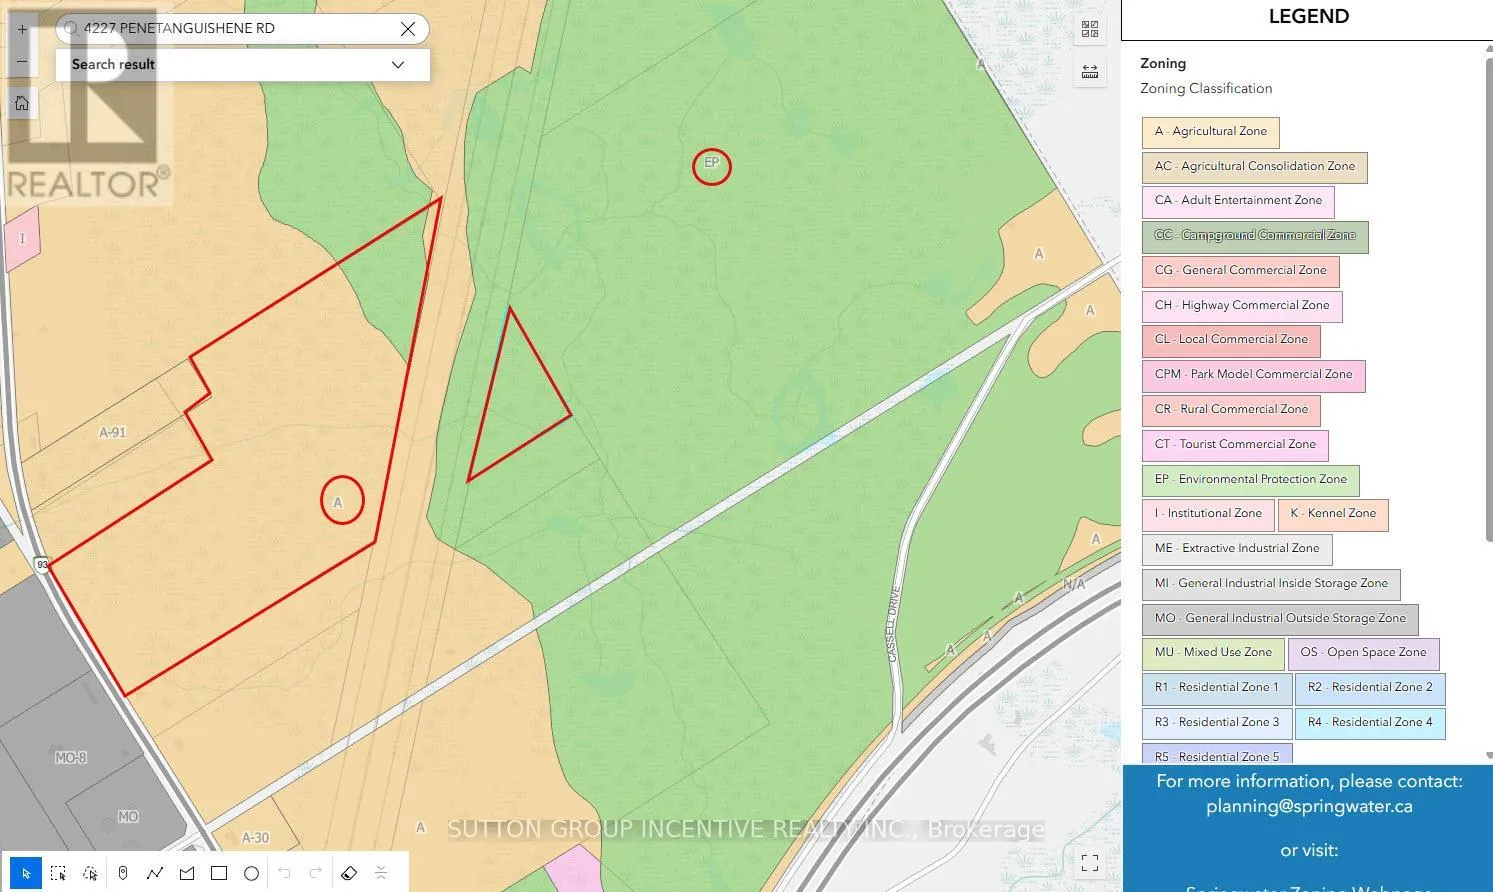Image resolution: width=1493 pixels, height=892 pixels.
Task: Open the measurement ruler tool
Action: click(x=1090, y=71)
